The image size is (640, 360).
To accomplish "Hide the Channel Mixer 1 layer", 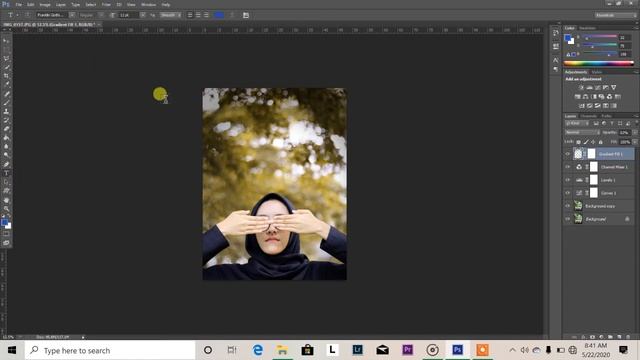I will tap(567, 167).
